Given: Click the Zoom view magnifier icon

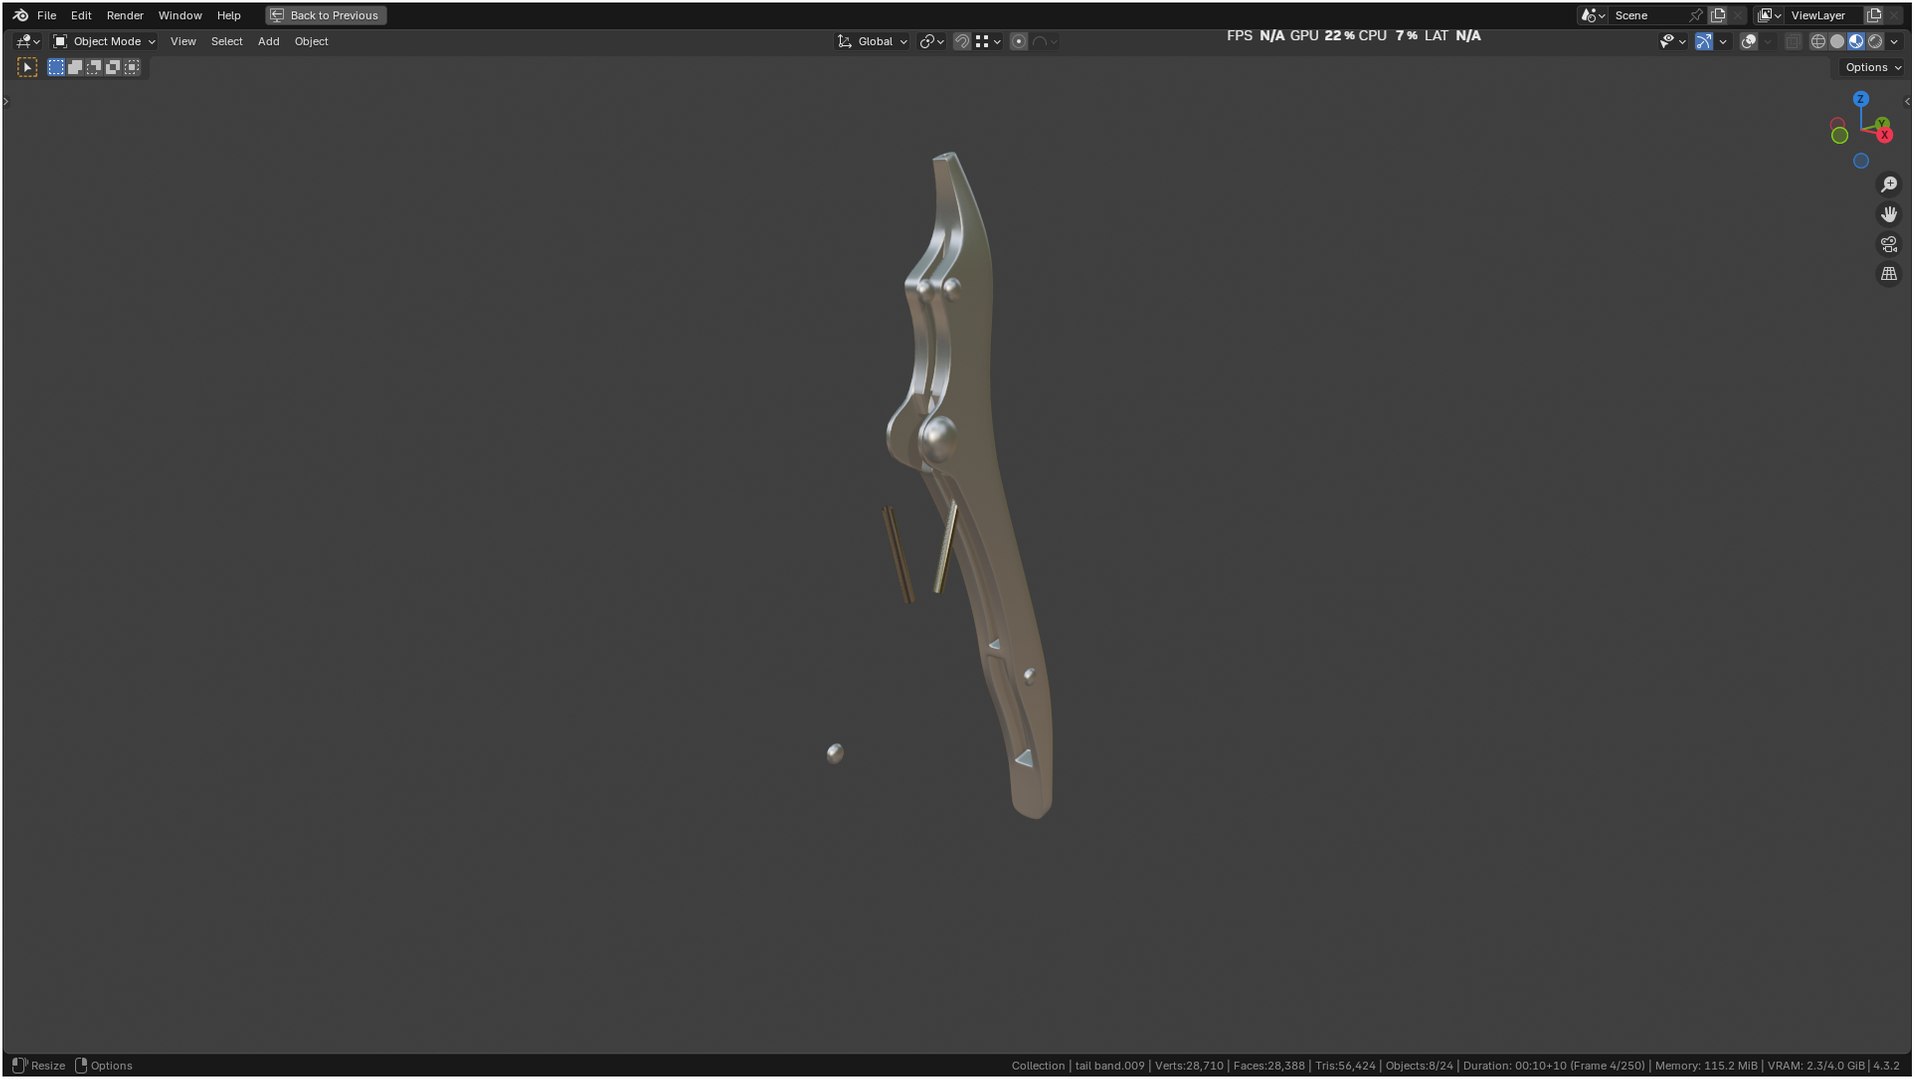Looking at the screenshot, I should [1888, 185].
